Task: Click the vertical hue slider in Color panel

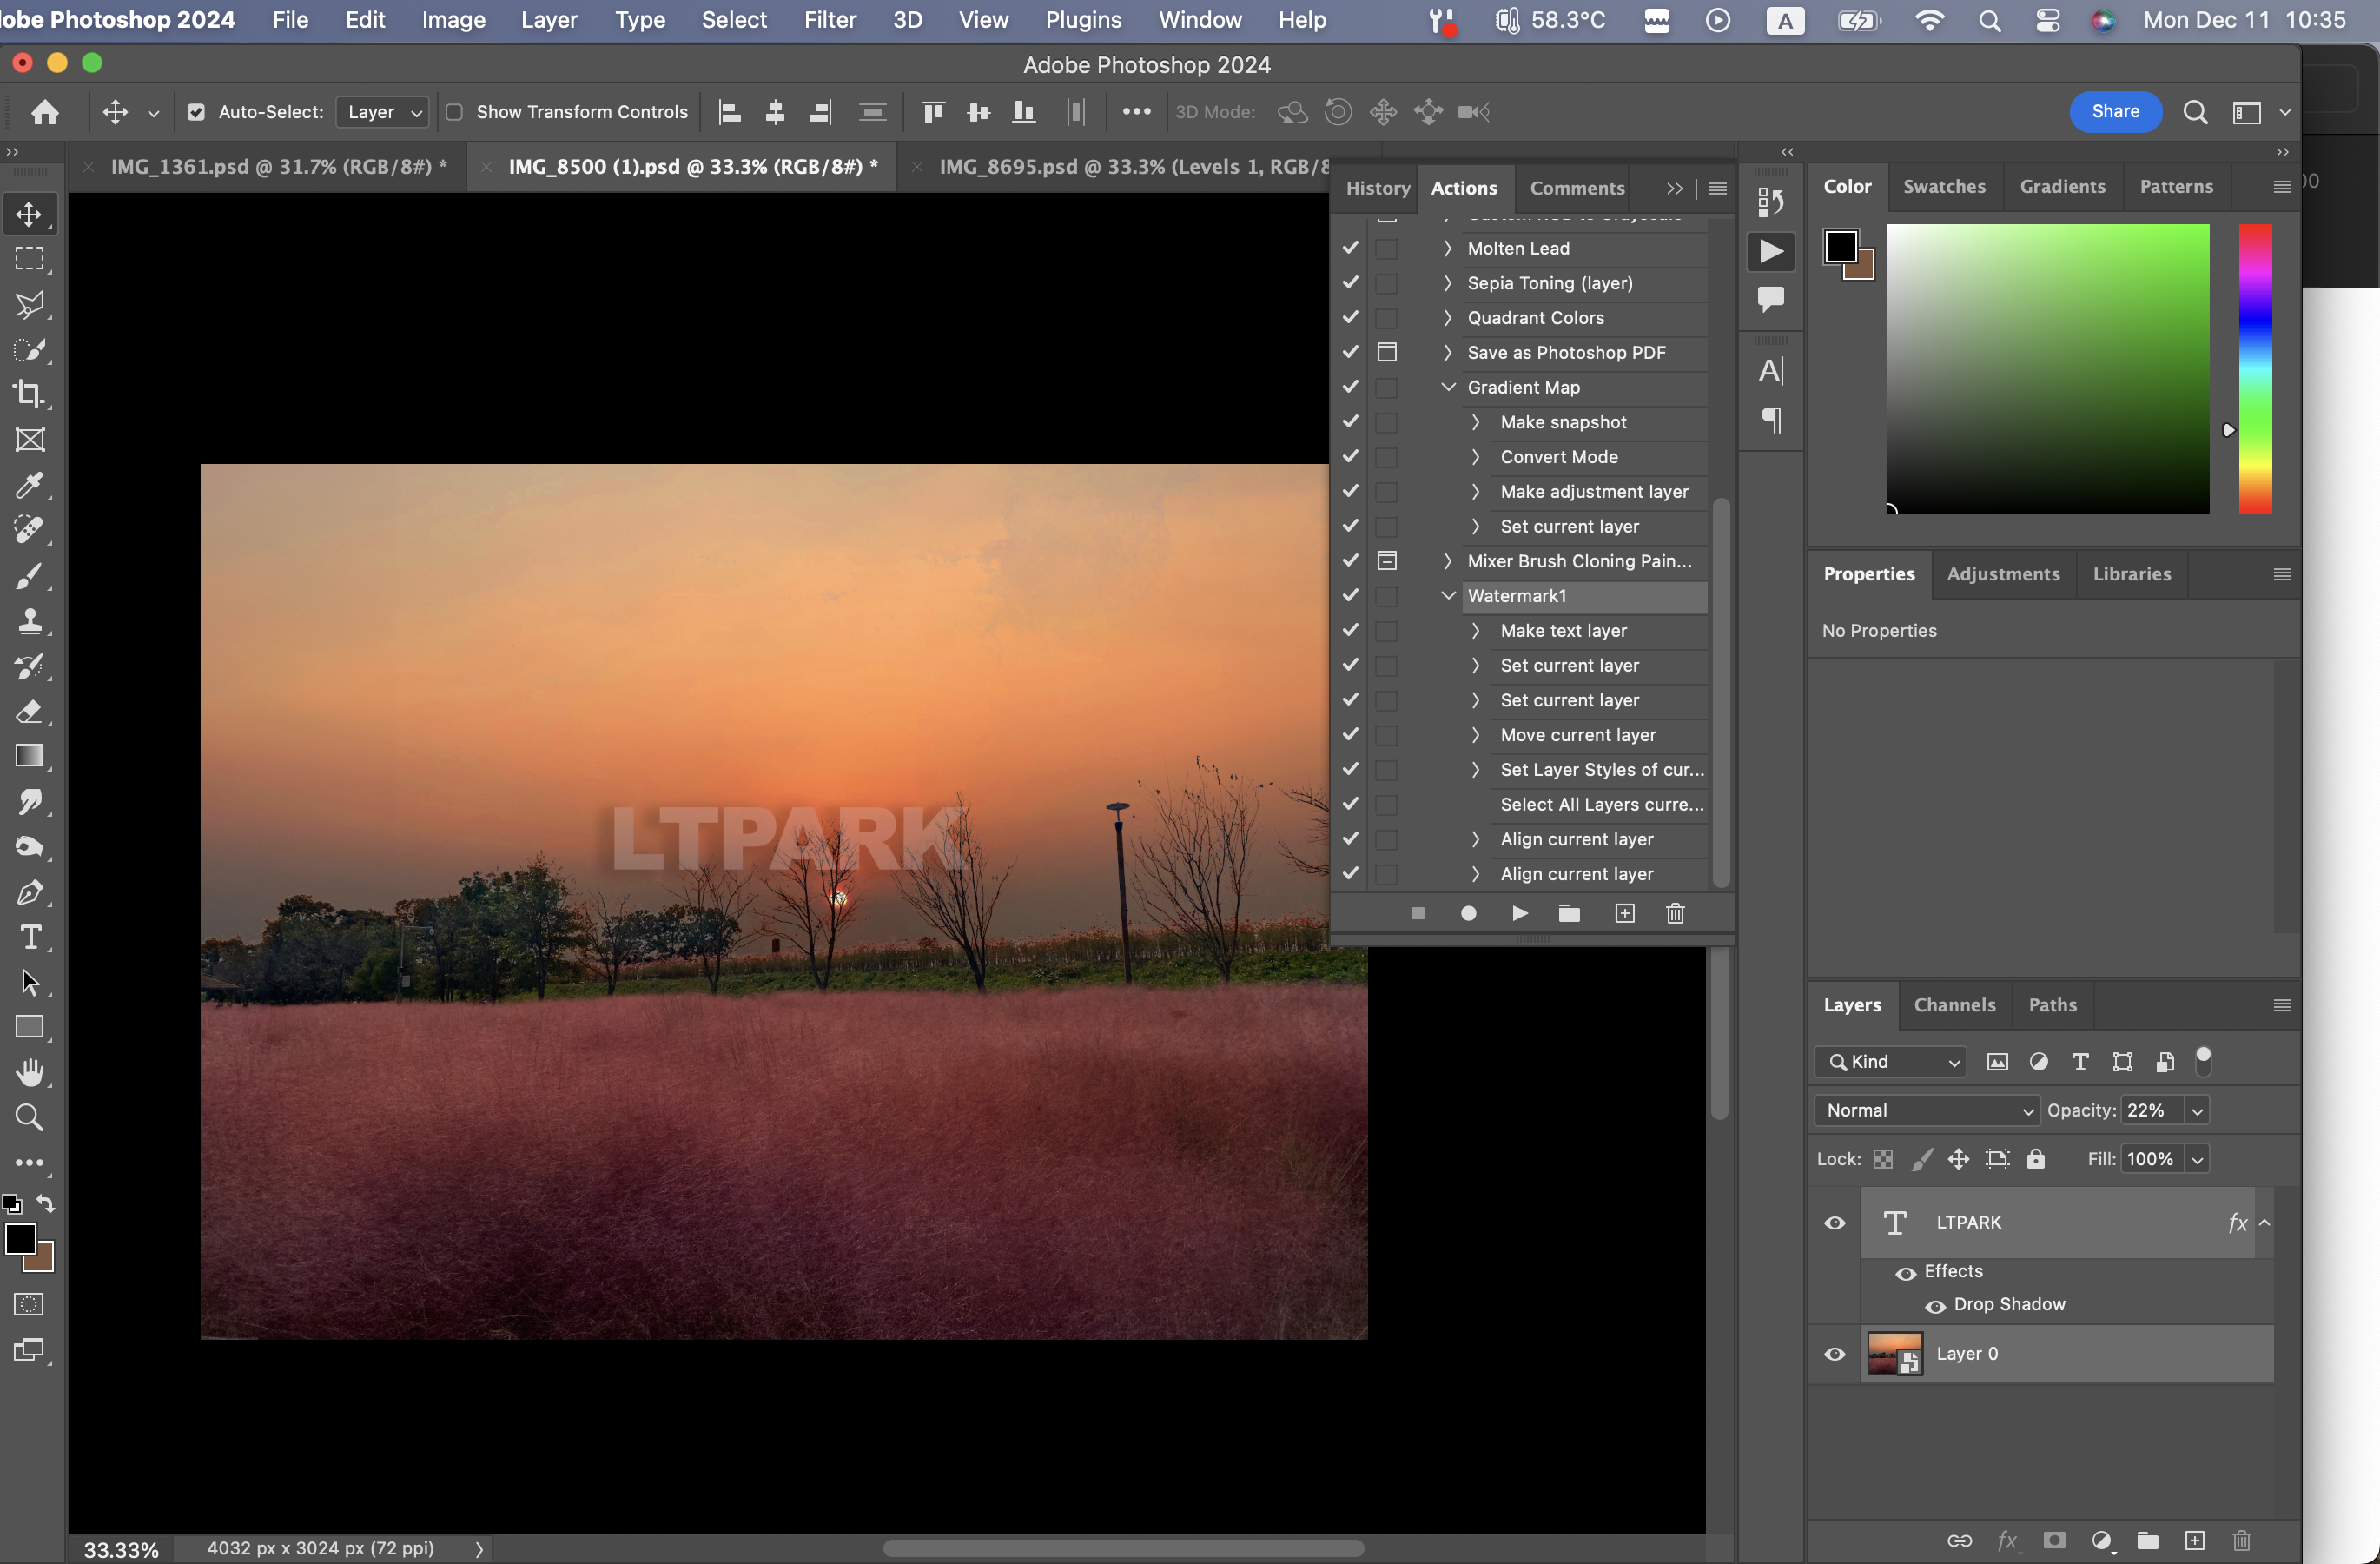Action: coord(2254,369)
